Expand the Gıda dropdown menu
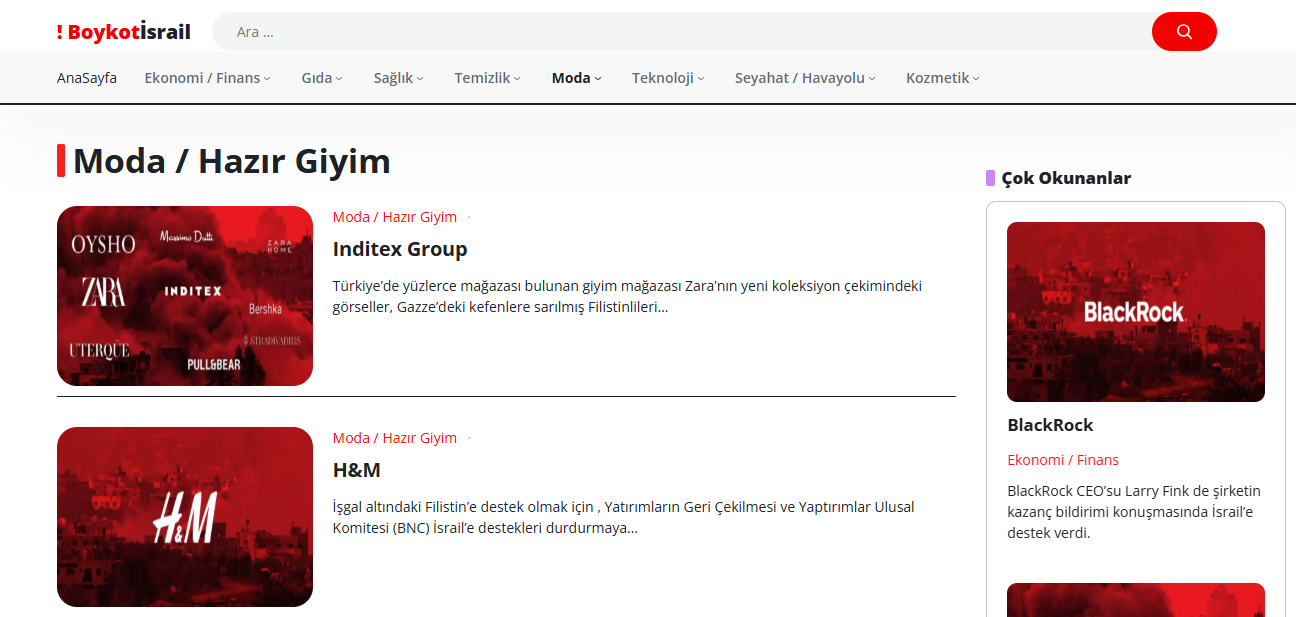This screenshot has width=1296, height=617. pyautogui.click(x=322, y=78)
